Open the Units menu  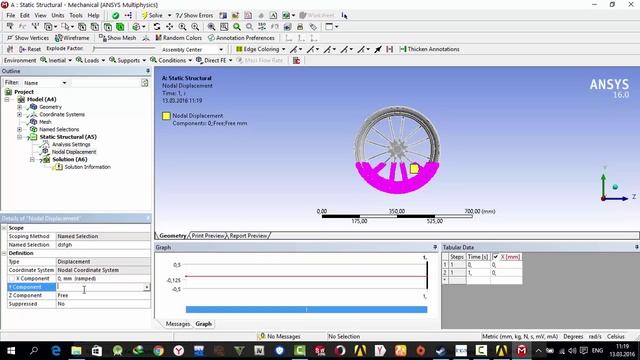pyautogui.click(x=58, y=16)
